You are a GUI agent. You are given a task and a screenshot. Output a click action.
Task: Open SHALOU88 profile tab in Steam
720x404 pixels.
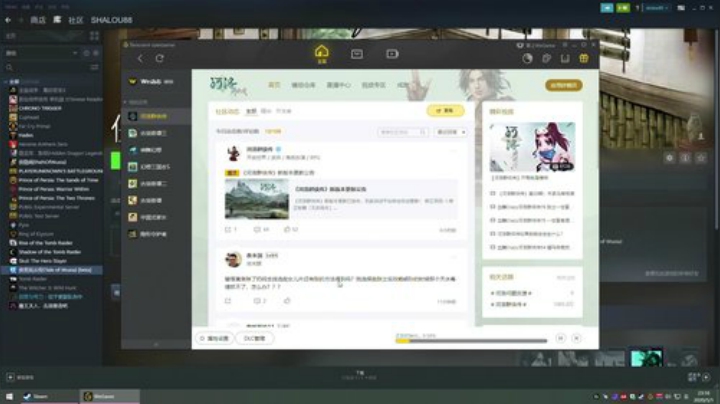pos(111,20)
